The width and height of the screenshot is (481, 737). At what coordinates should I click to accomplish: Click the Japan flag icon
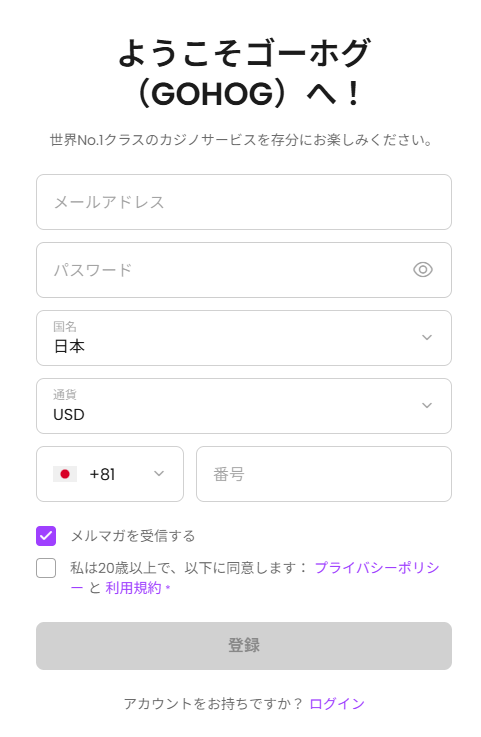tap(65, 474)
